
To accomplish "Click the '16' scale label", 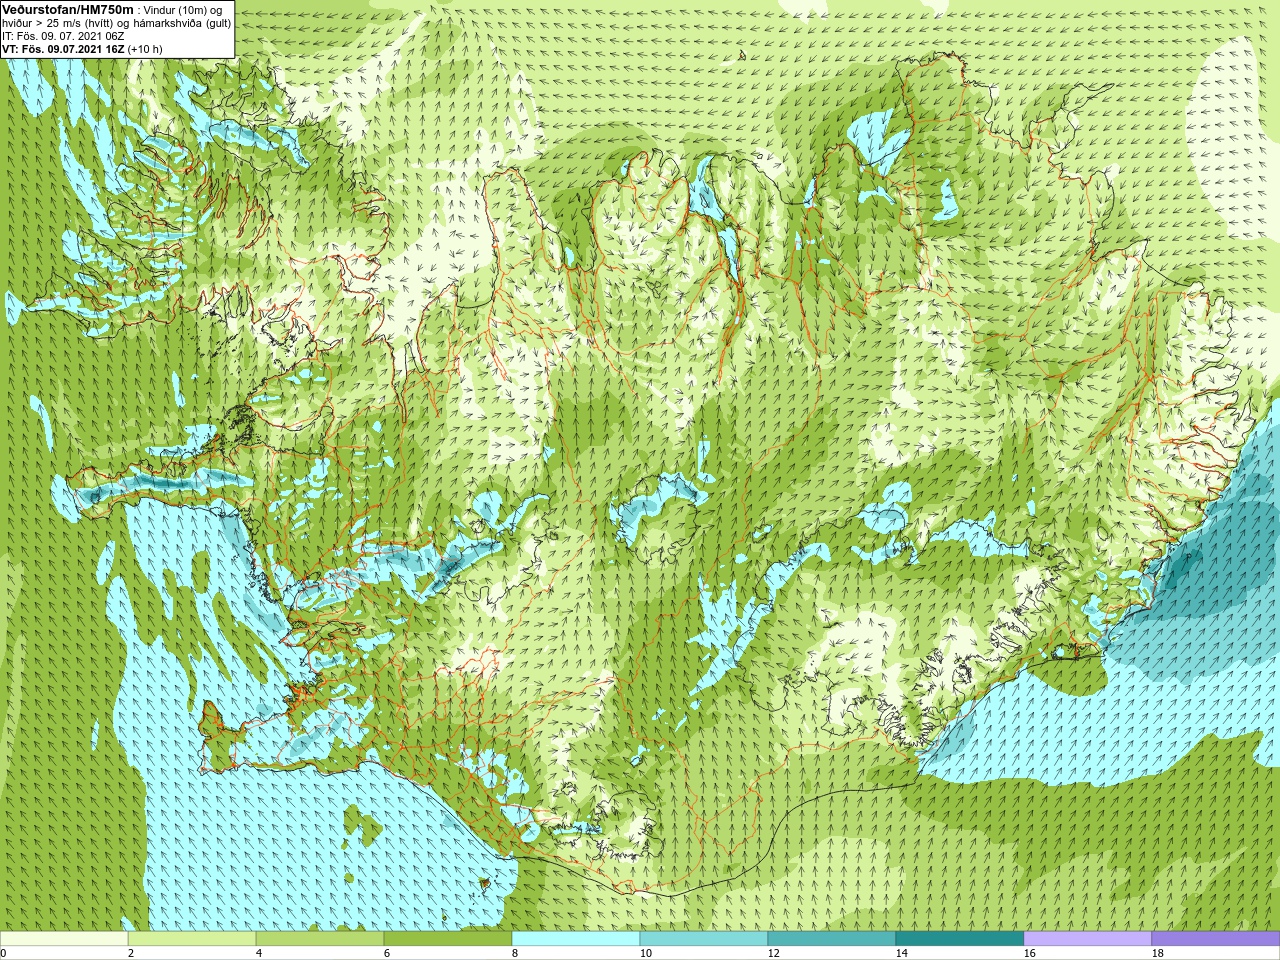I will pos(1029,953).
